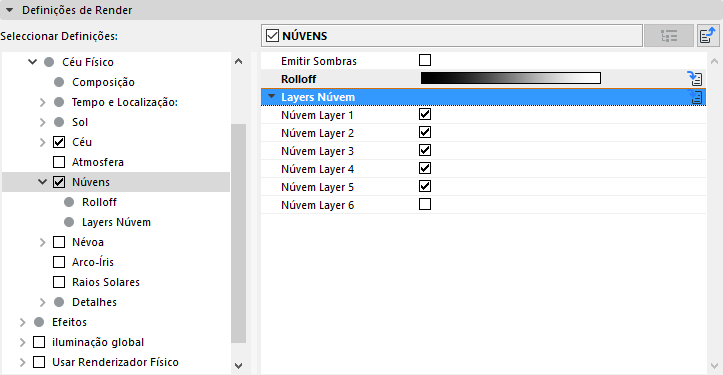Open Rolloff parameter options icon
The height and width of the screenshot is (375, 723).
click(695, 78)
